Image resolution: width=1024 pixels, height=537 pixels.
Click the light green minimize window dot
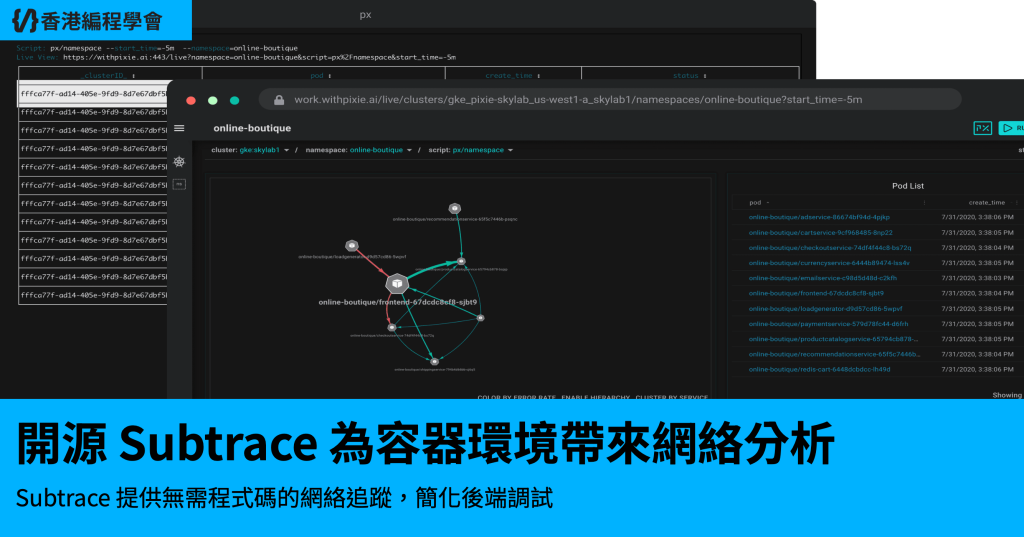[x=212, y=101]
